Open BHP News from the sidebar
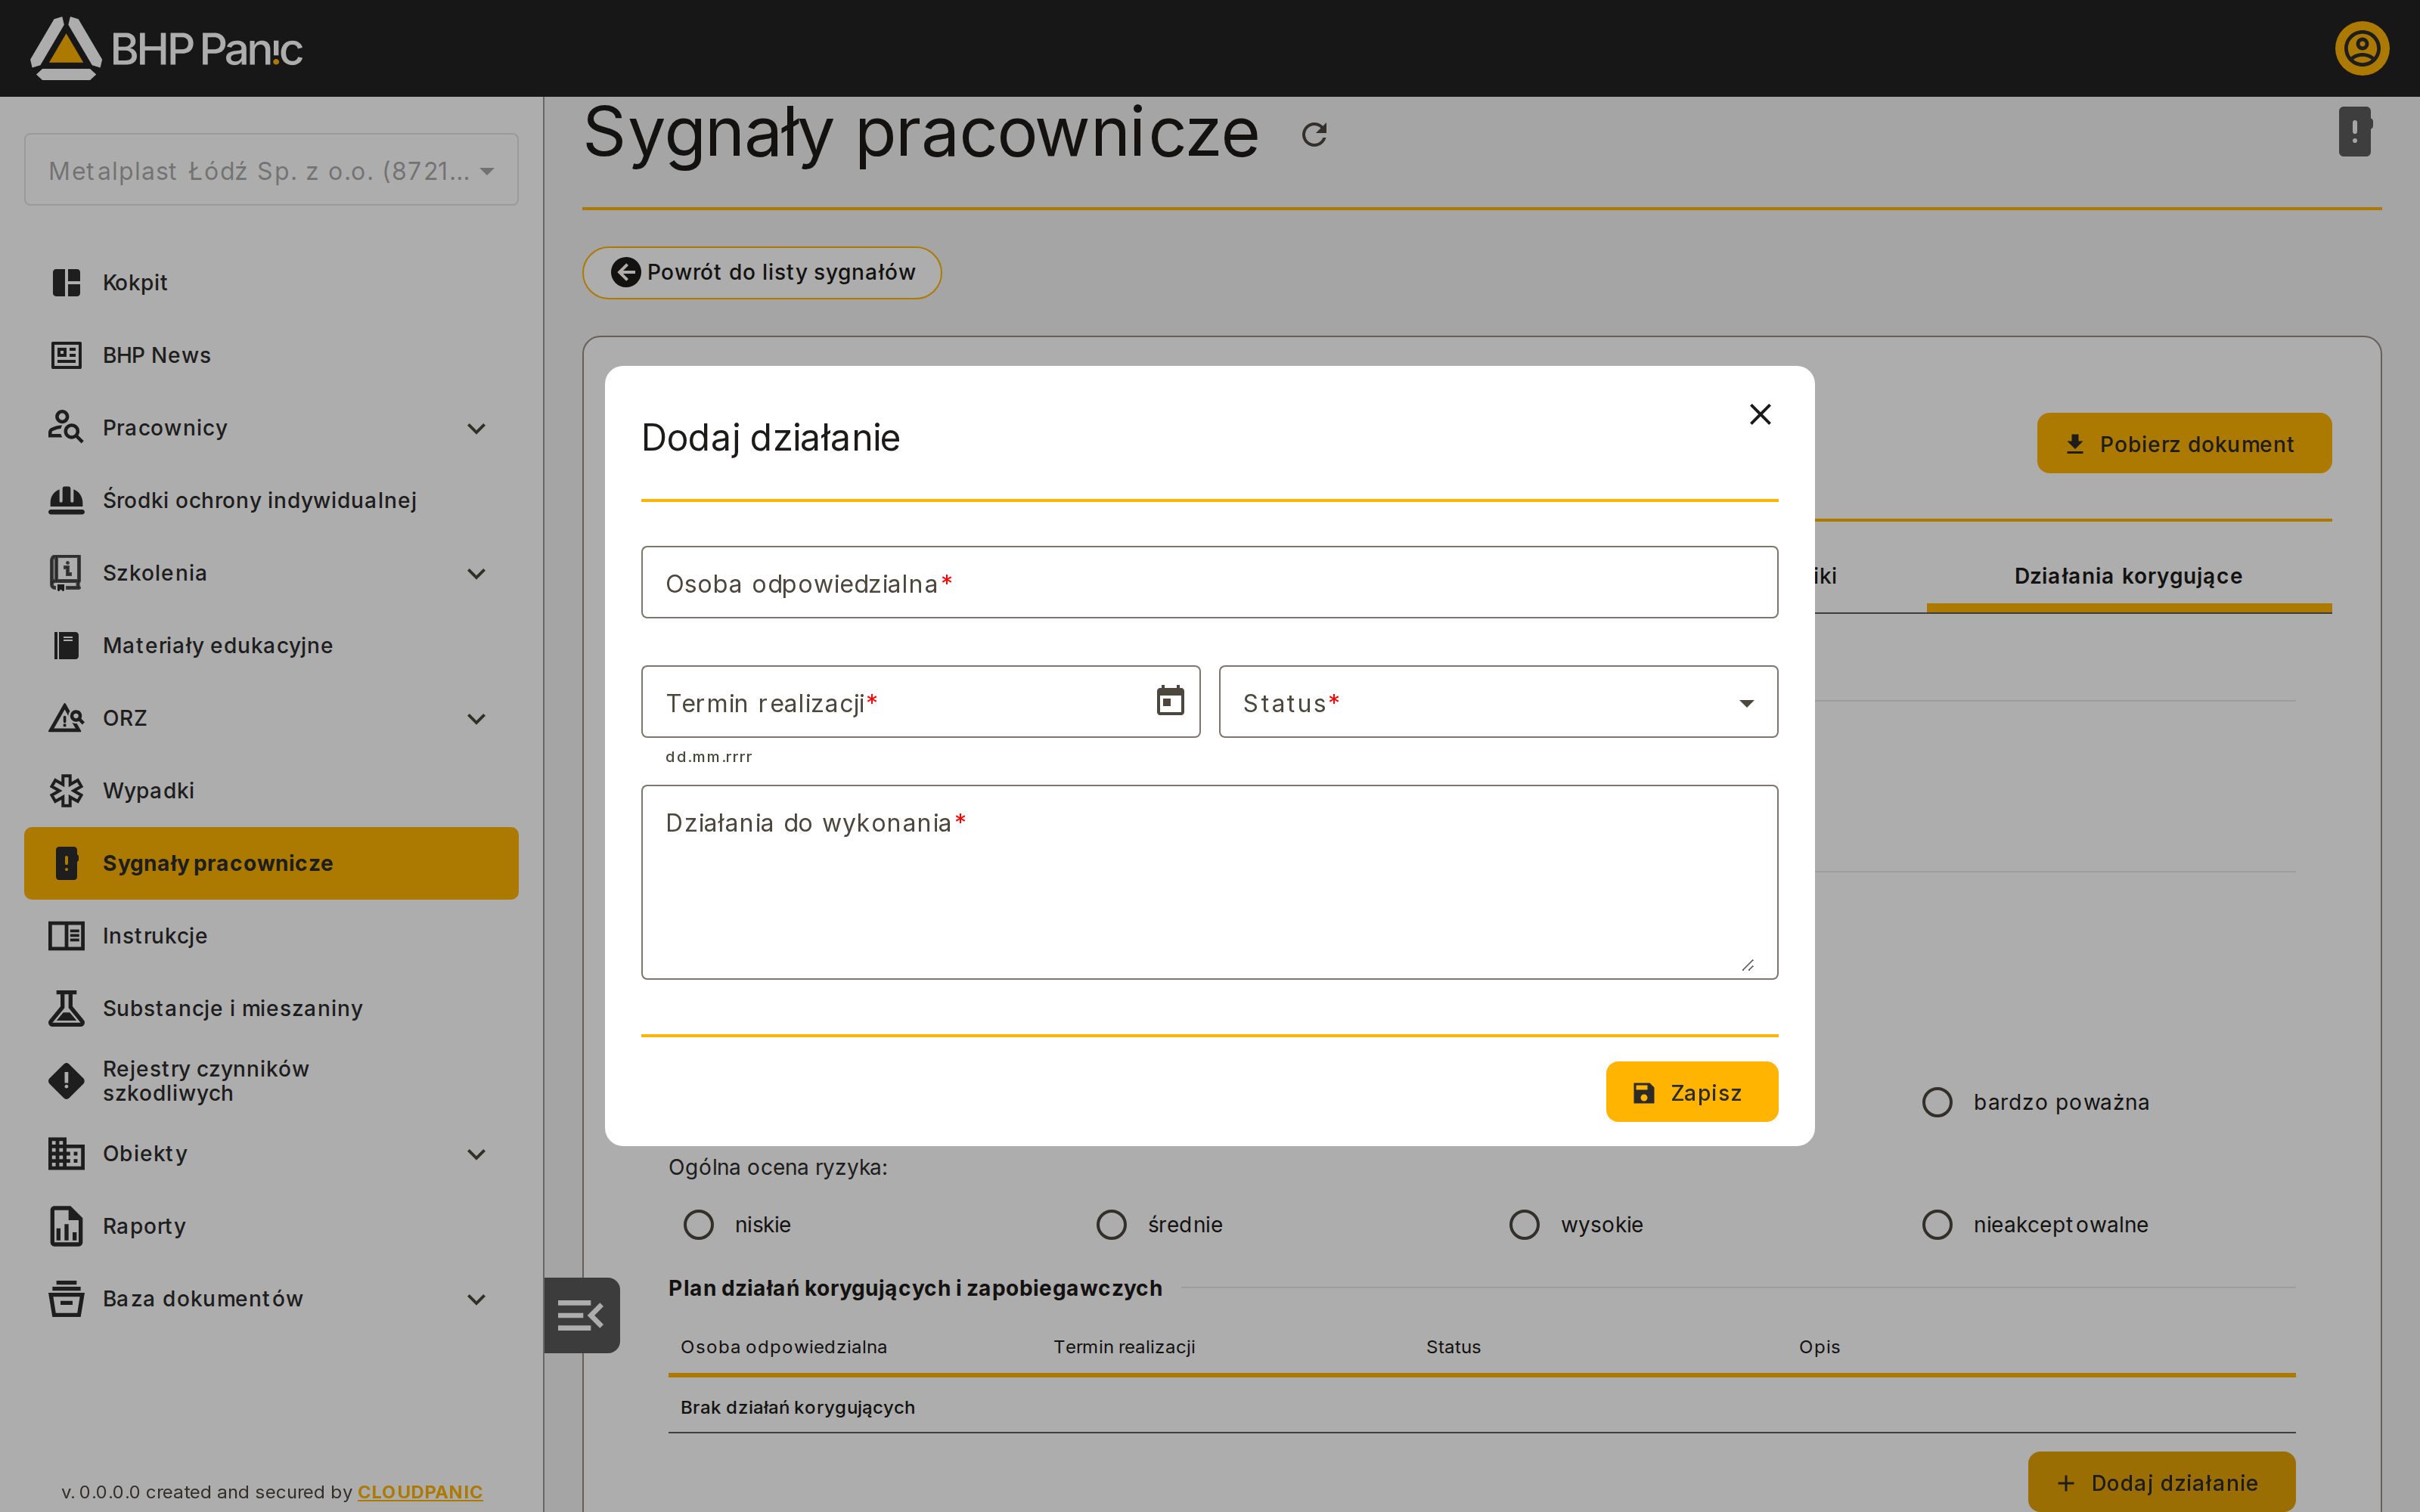This screenshot has height=1512, width=2420. tap(271, 355)
